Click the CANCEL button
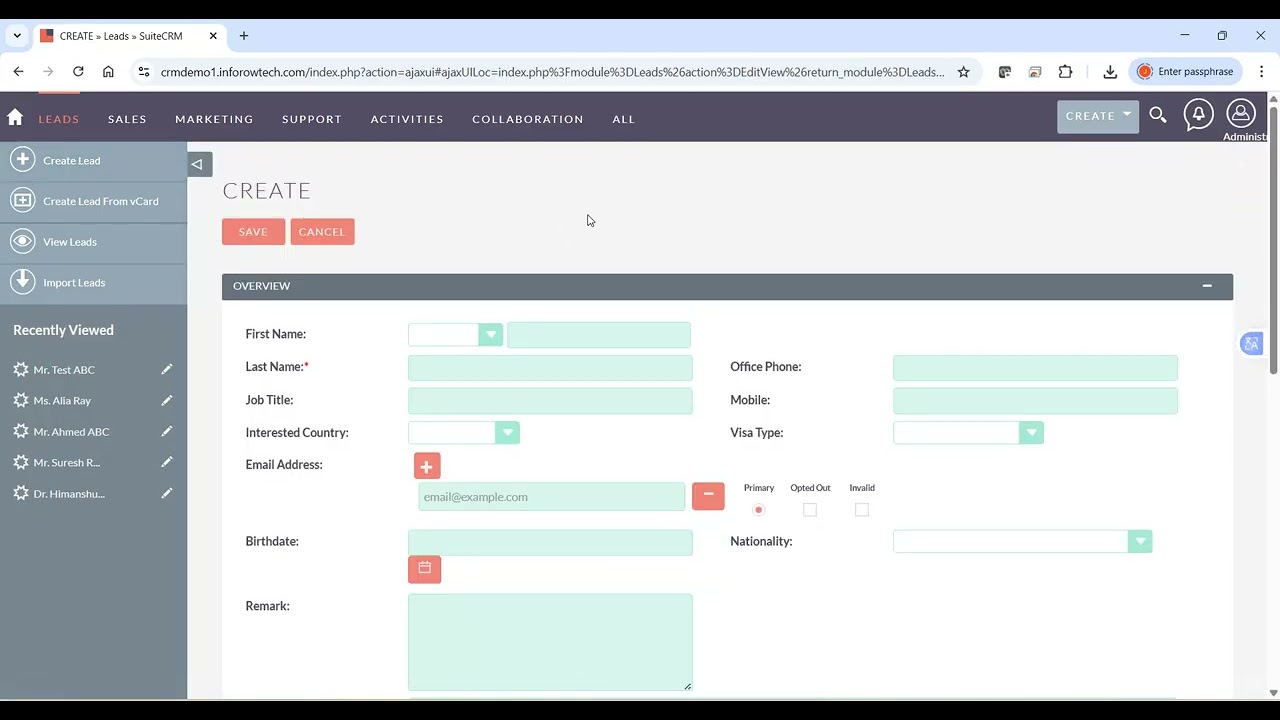 point(322,232)
